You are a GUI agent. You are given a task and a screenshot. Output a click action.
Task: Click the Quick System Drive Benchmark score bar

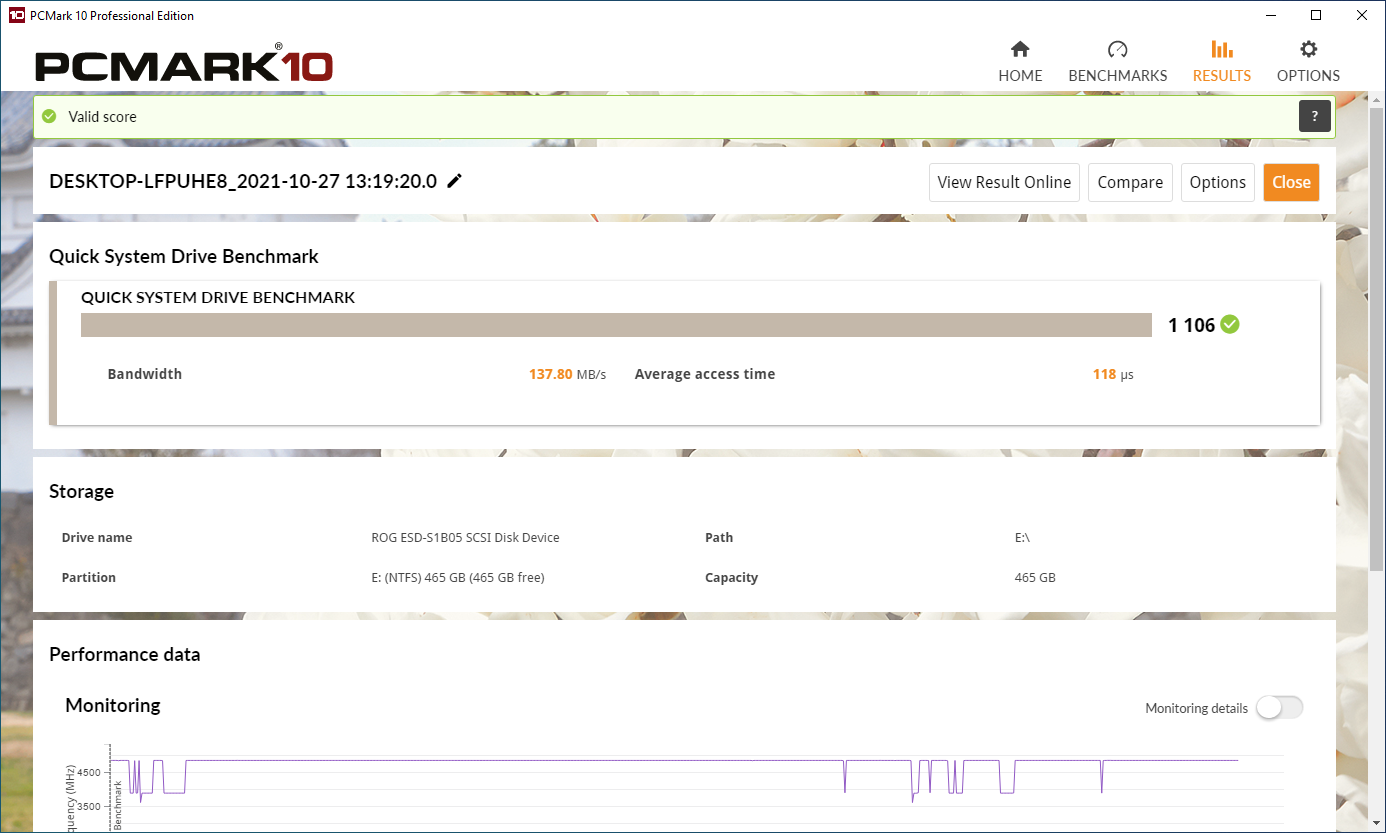pos(617,325)
